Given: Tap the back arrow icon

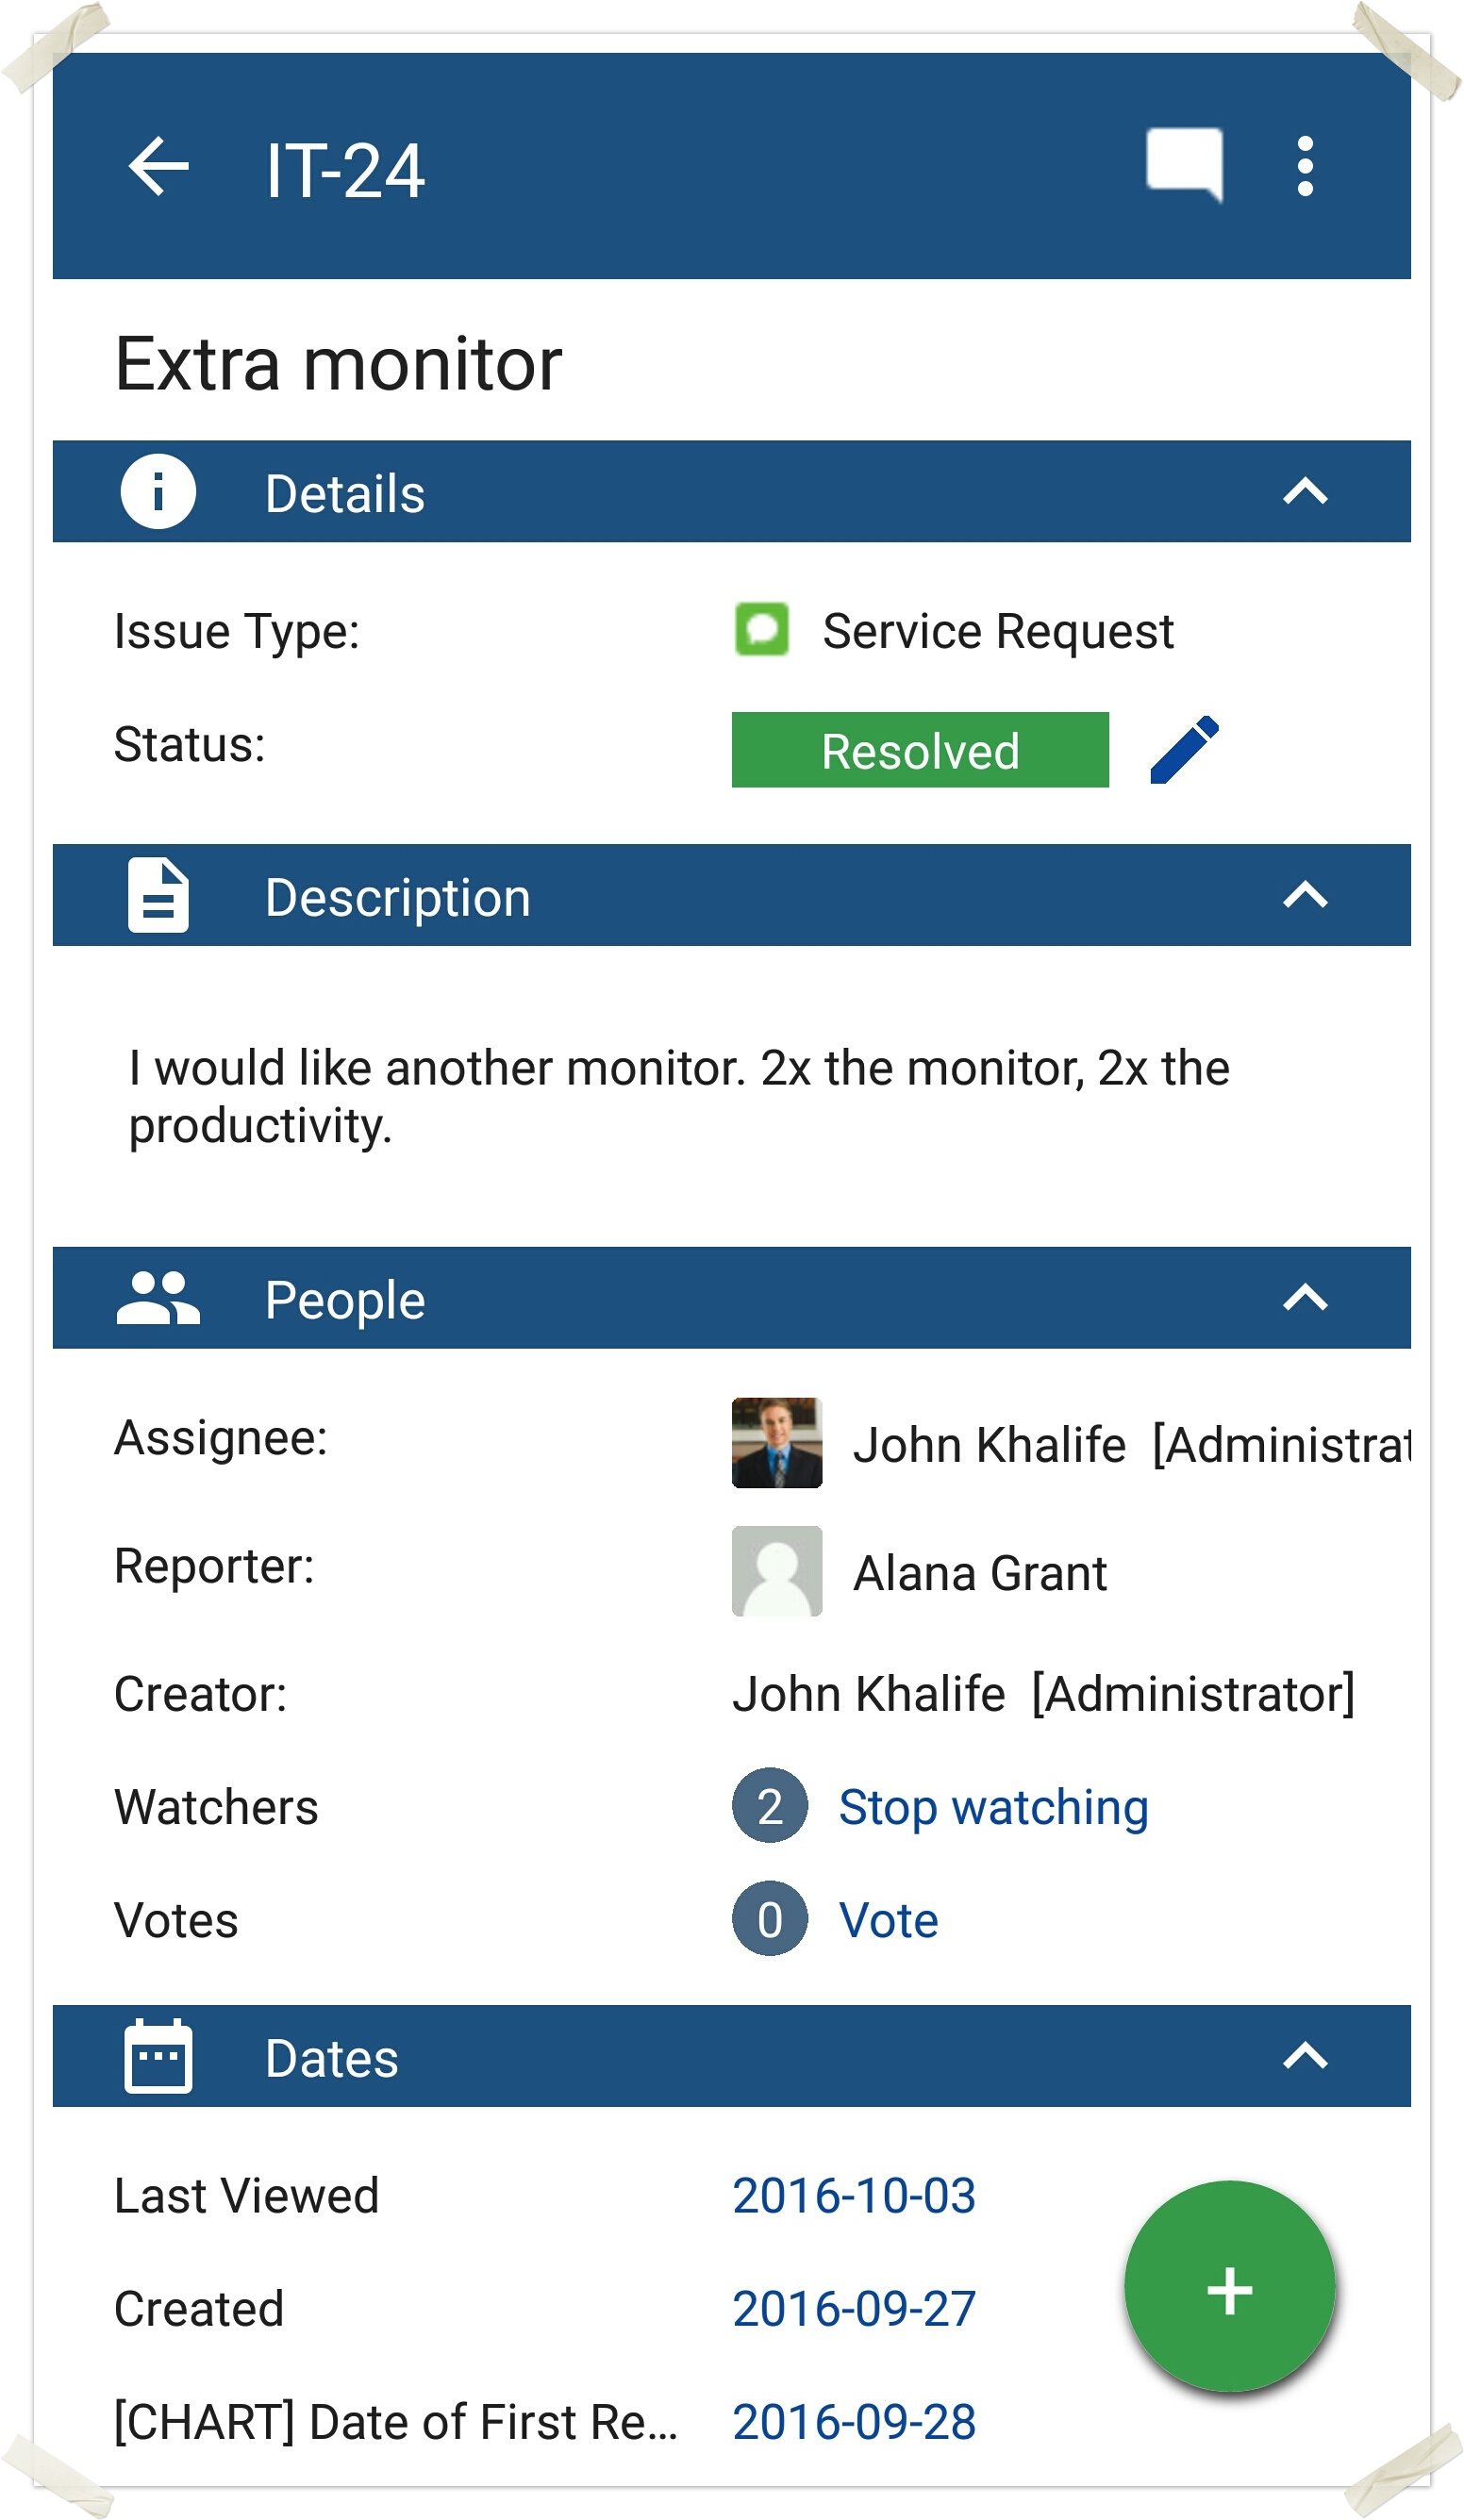Looking at the screenshot, I should 158,166.
